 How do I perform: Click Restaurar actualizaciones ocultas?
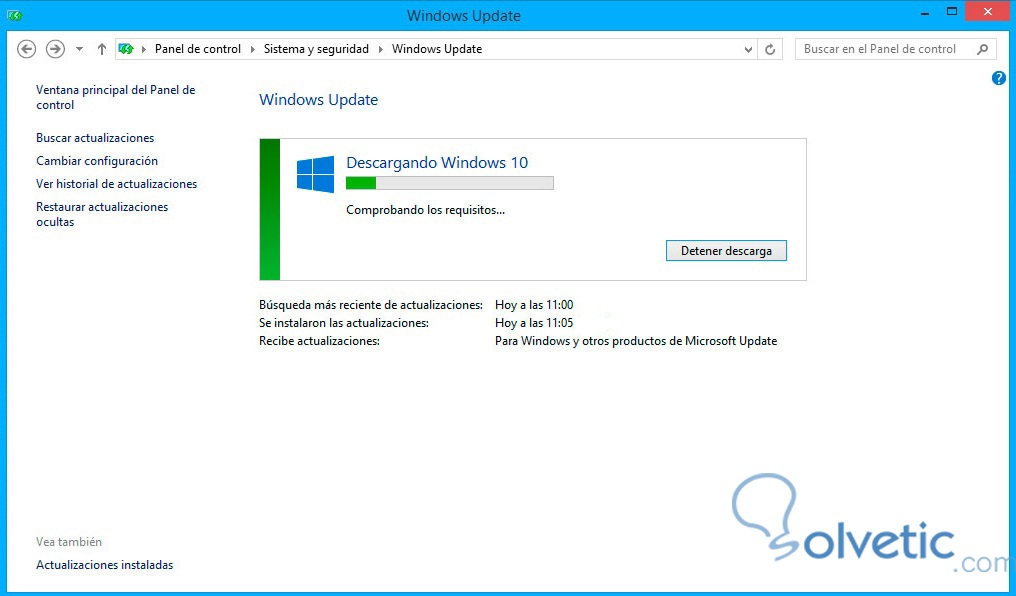[102, 214]
